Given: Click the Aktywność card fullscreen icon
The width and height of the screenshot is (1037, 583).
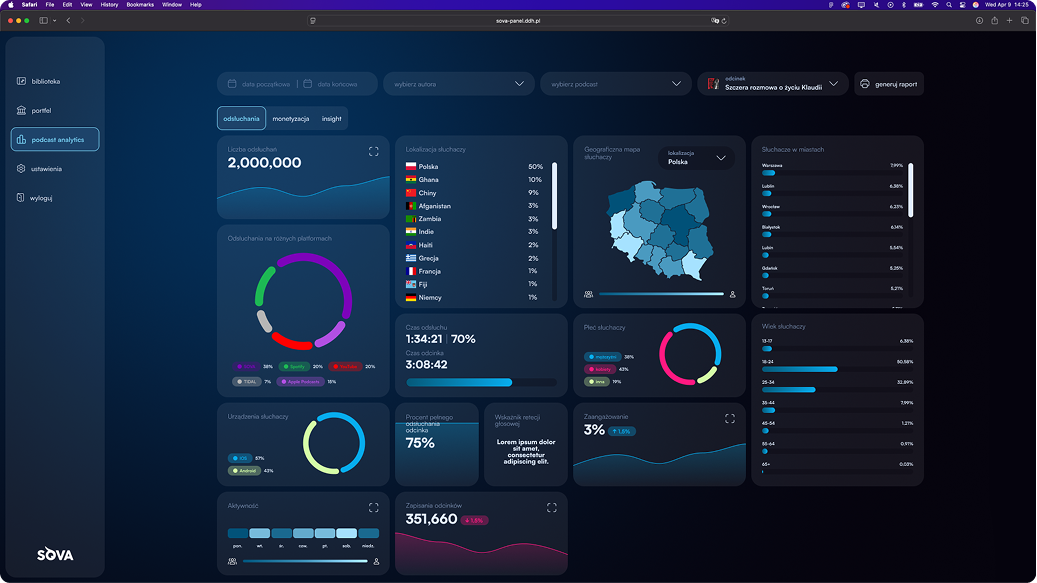Looking at the screenshot, I should pos(373,508).
